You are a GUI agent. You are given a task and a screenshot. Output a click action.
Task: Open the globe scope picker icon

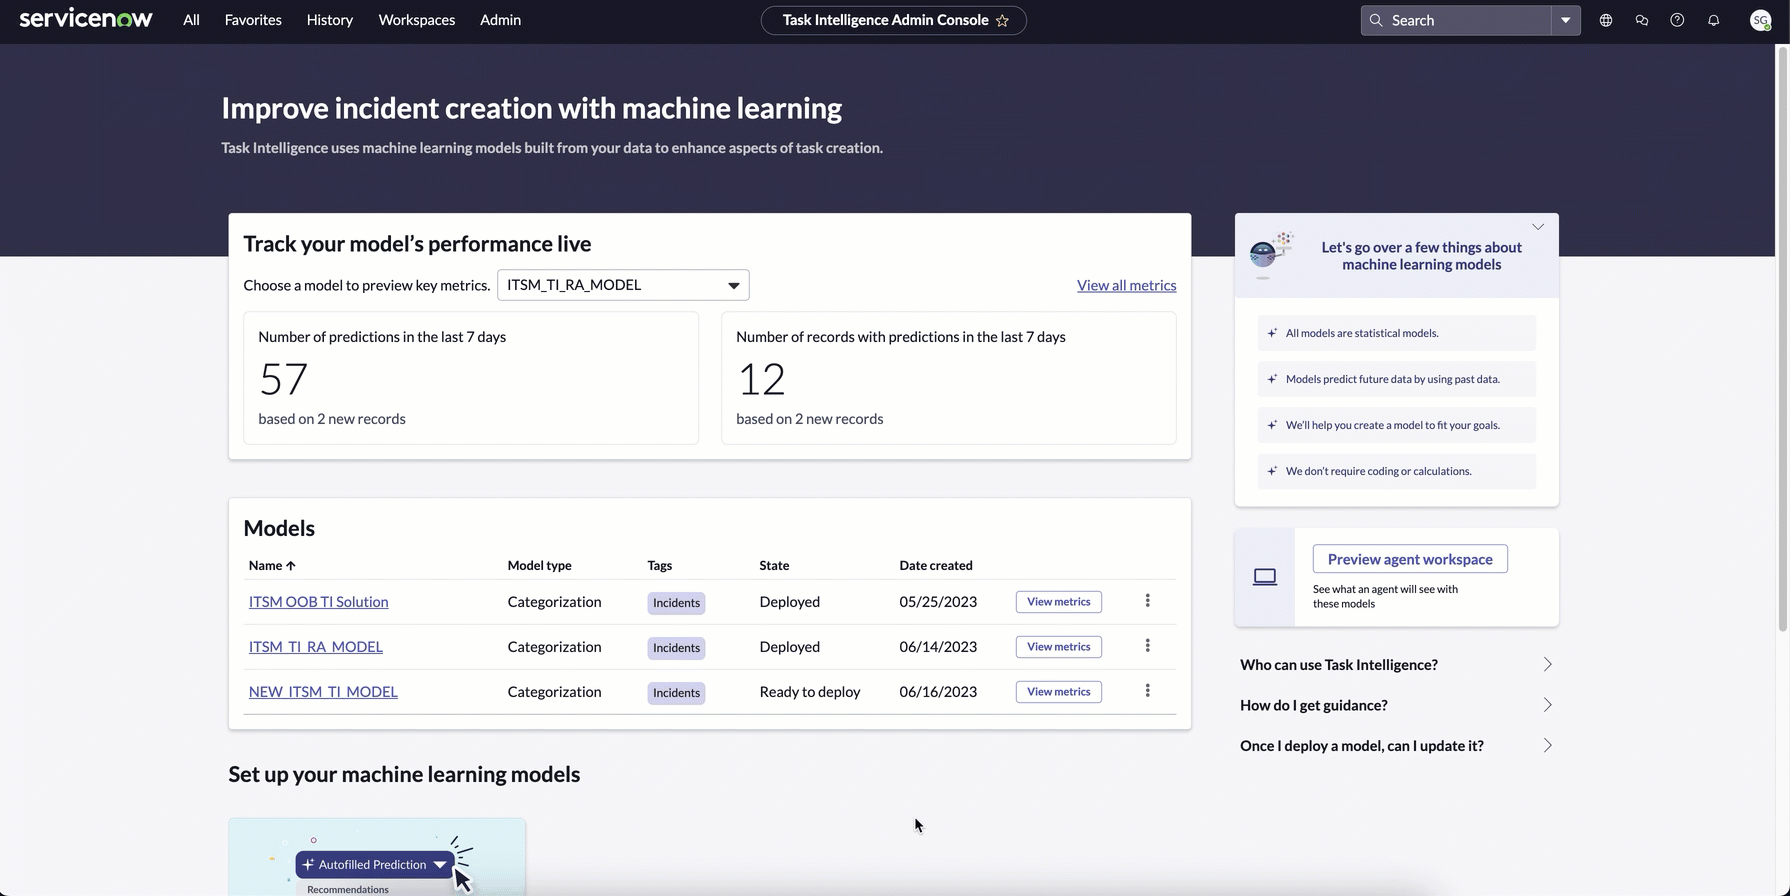[x=1606, y=20]
